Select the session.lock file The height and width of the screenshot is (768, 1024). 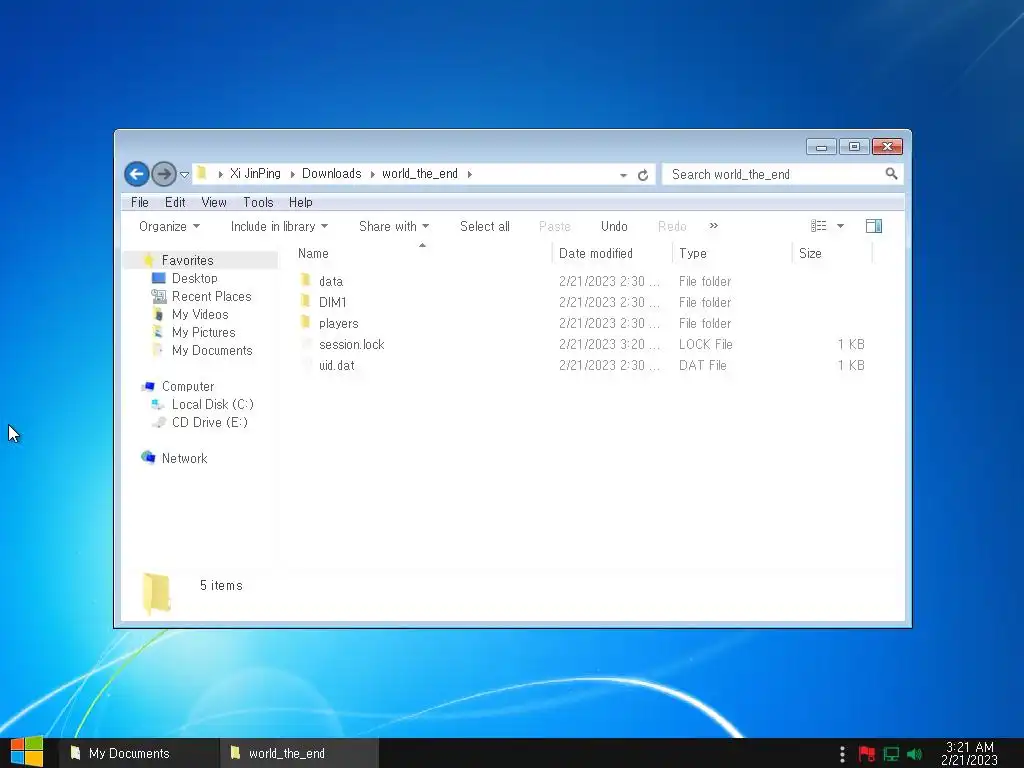(x=351, y=345)
